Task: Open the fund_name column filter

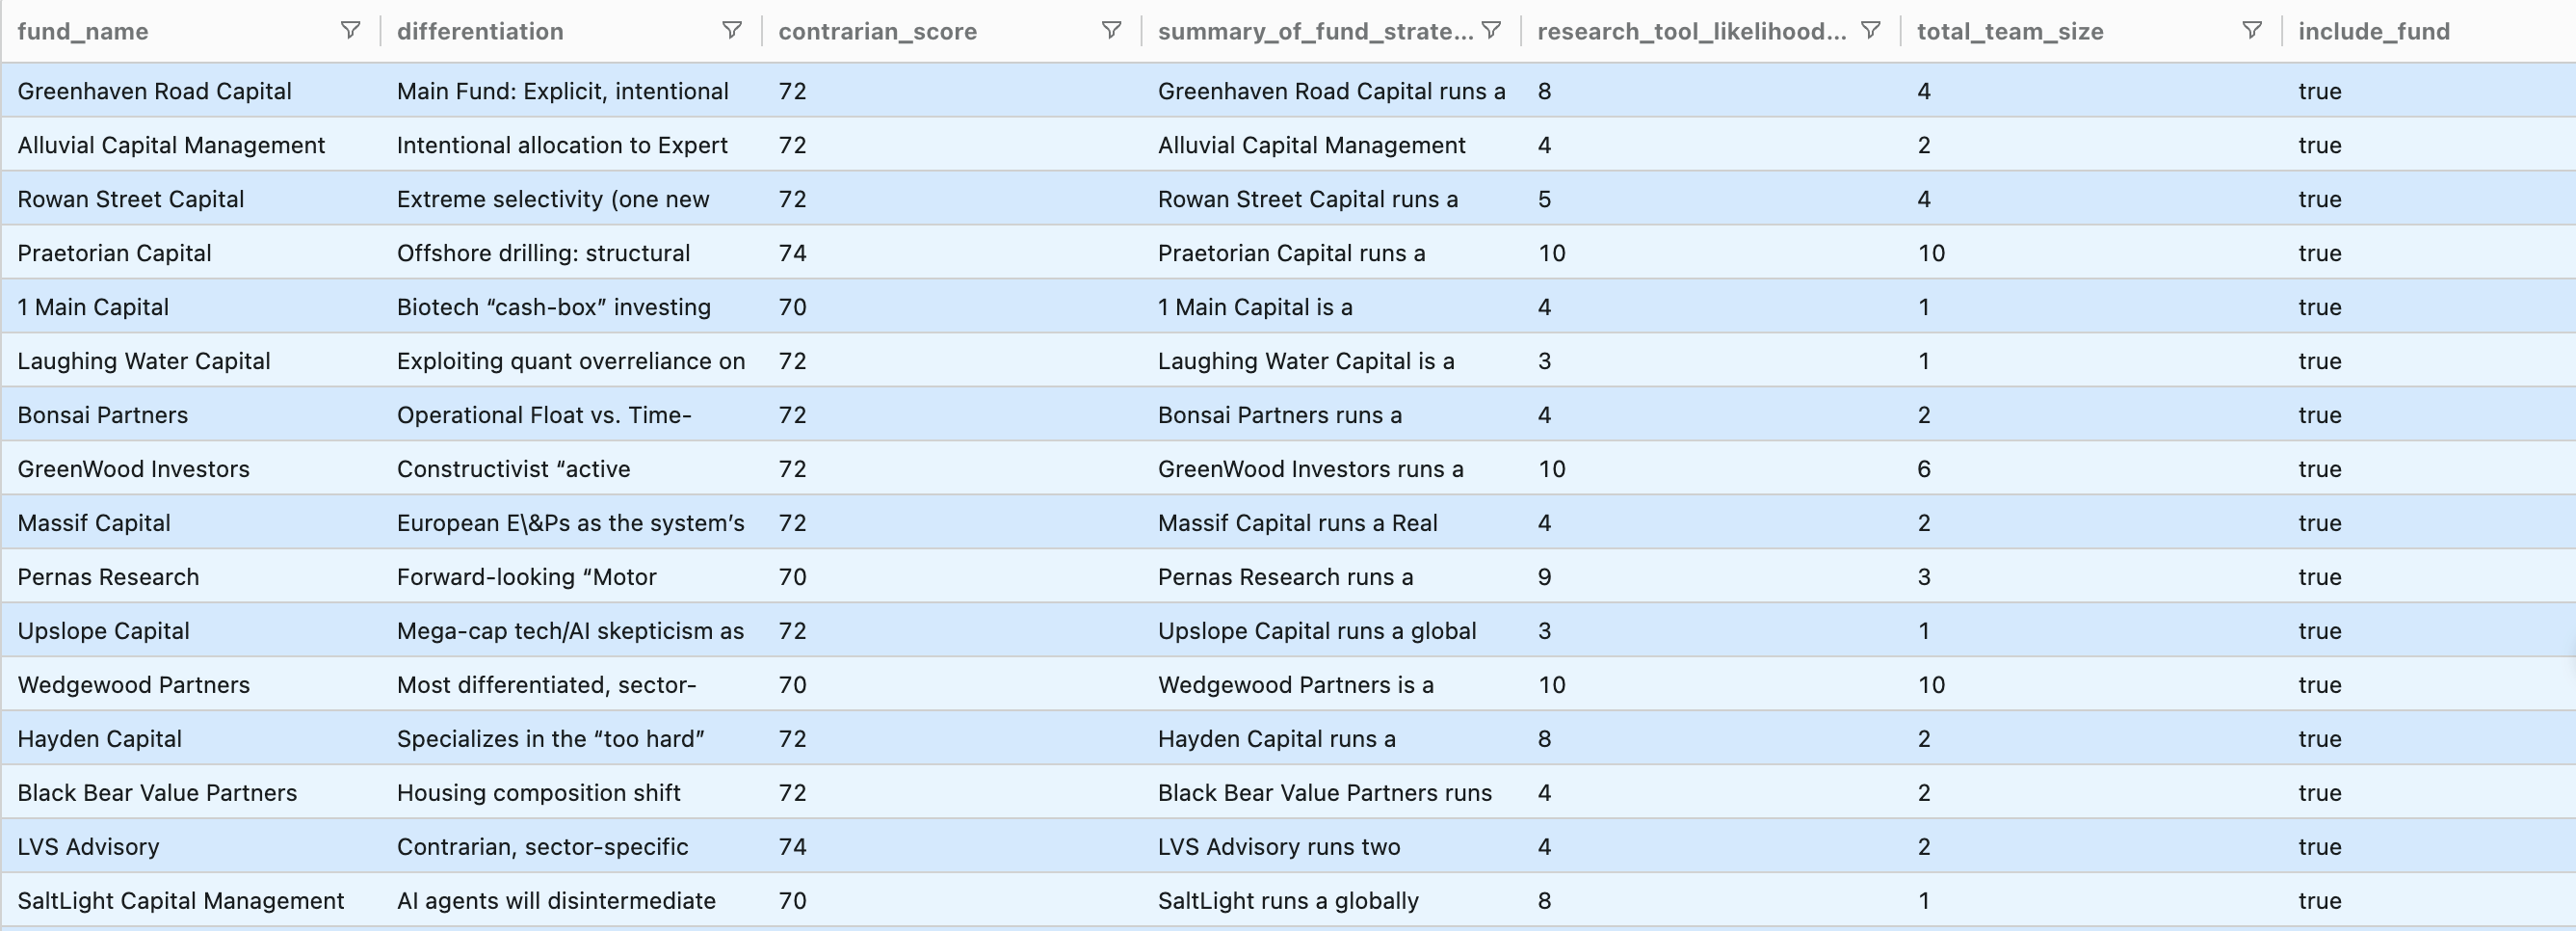Action: click(349, 30)
